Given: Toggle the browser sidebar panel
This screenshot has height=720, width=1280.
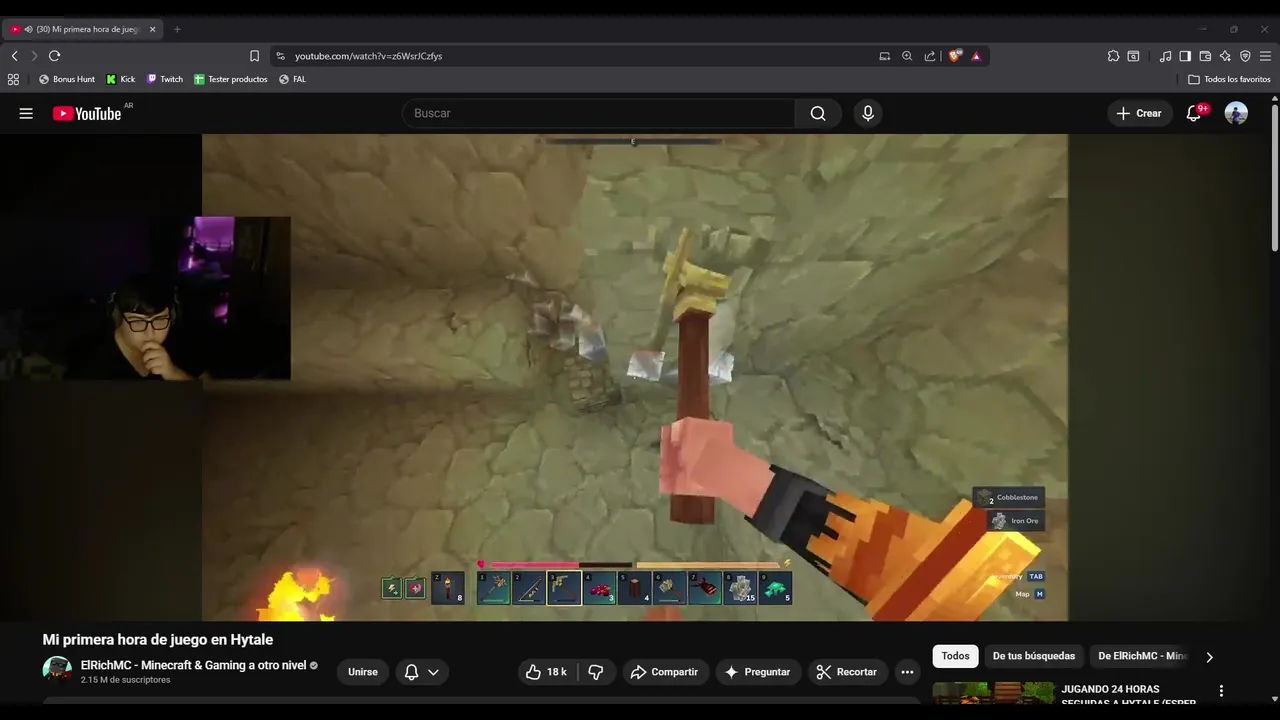Looking at the screenshot, I should pos(1185,56).
